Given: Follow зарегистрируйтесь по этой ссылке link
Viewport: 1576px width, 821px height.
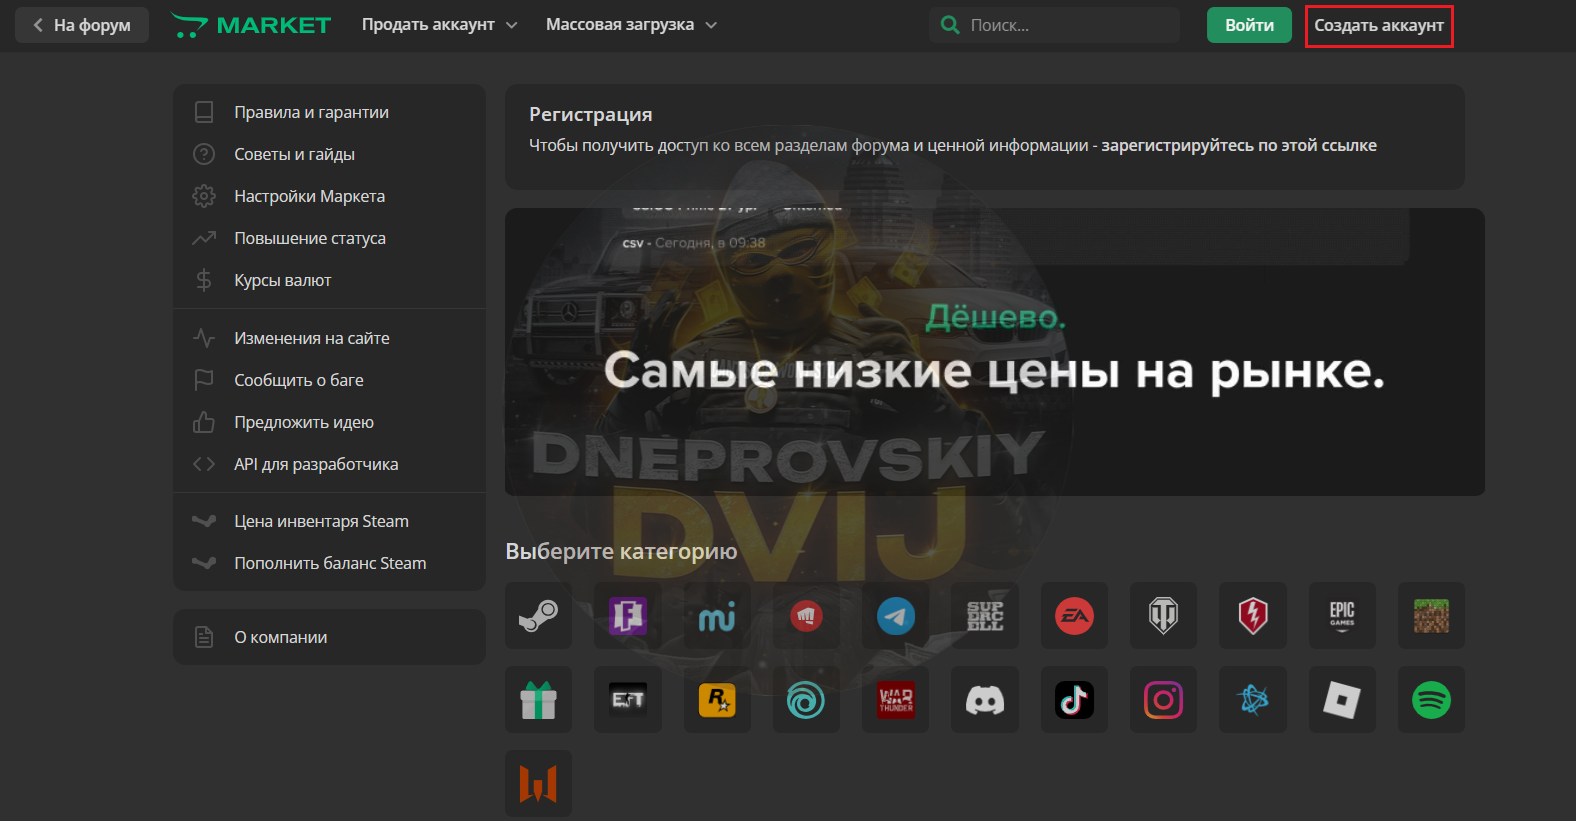Looking at the screenshot, I should 1239,145.
